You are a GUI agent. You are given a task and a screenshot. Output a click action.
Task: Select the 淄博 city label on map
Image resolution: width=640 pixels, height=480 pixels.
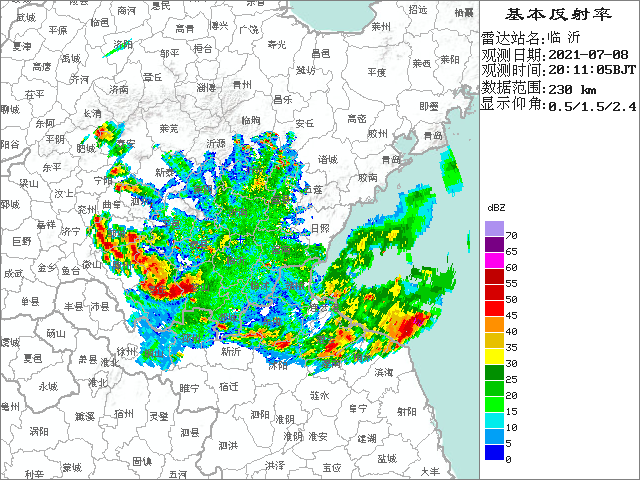pyautogui.click(x=205, y=87)
